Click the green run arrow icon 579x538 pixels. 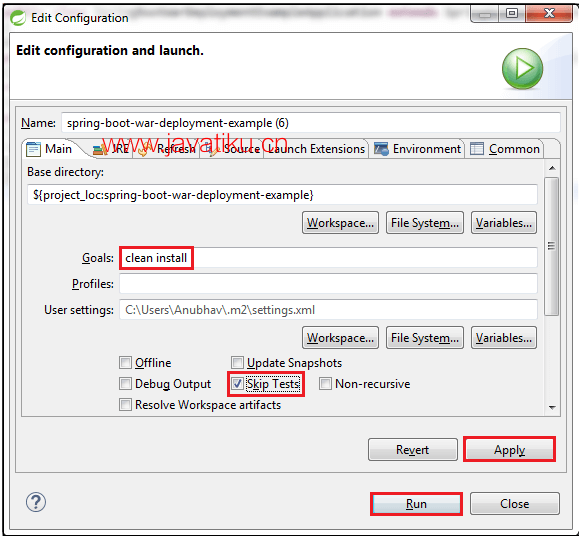523,69
